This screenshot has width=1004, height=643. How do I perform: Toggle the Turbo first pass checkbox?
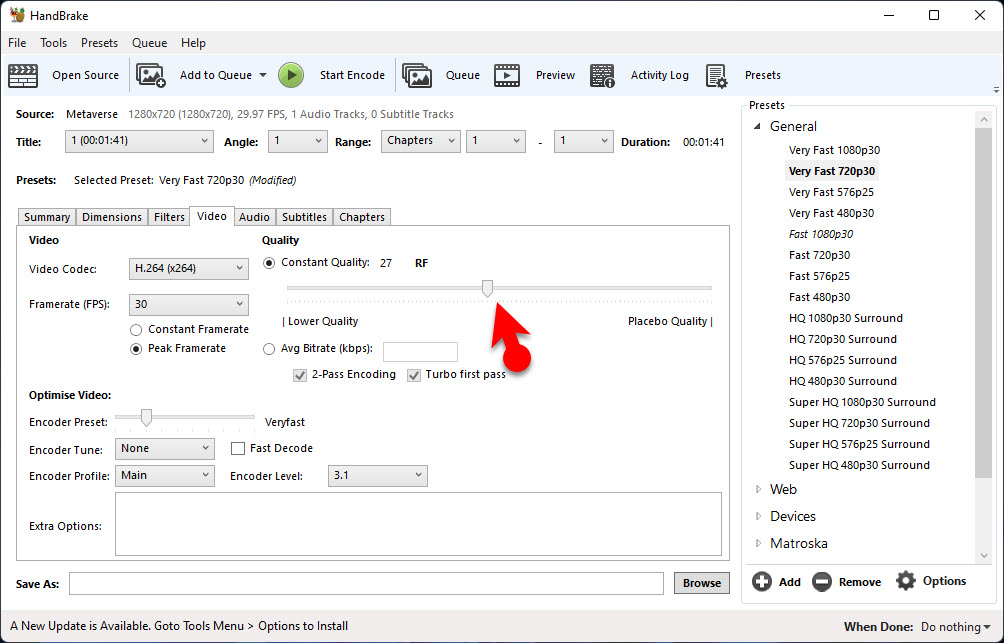(414, 375)
